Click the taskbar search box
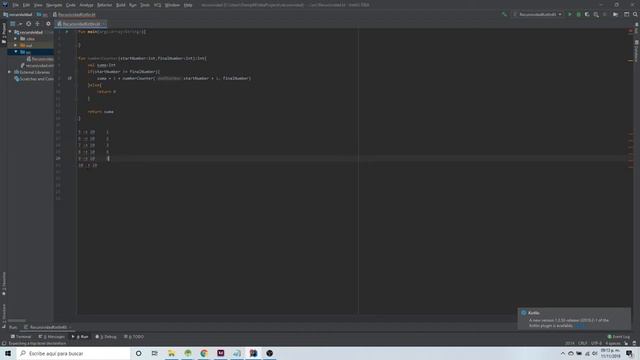The height and width of the screenshot is (360, 640). (73, 353)
